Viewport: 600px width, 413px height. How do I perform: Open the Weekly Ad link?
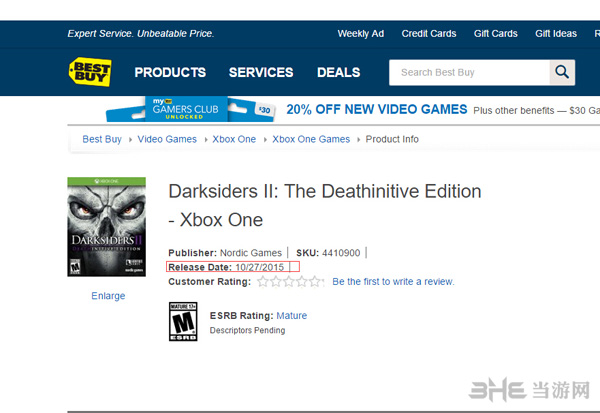pyautogui.click(x=360, y=33)
